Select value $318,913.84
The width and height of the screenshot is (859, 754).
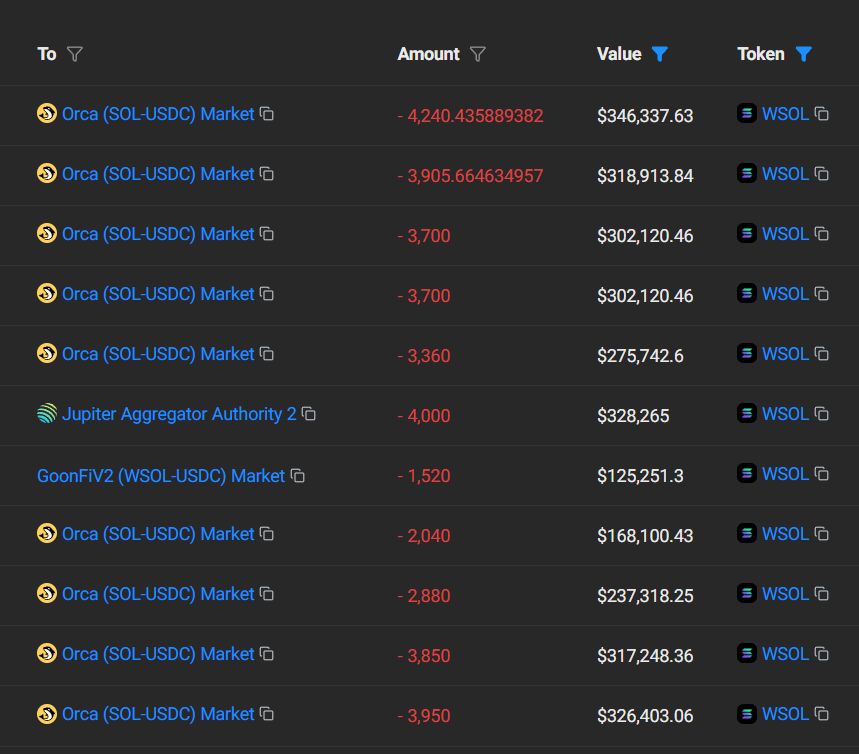pyautogui.click(x=645, y=176)
